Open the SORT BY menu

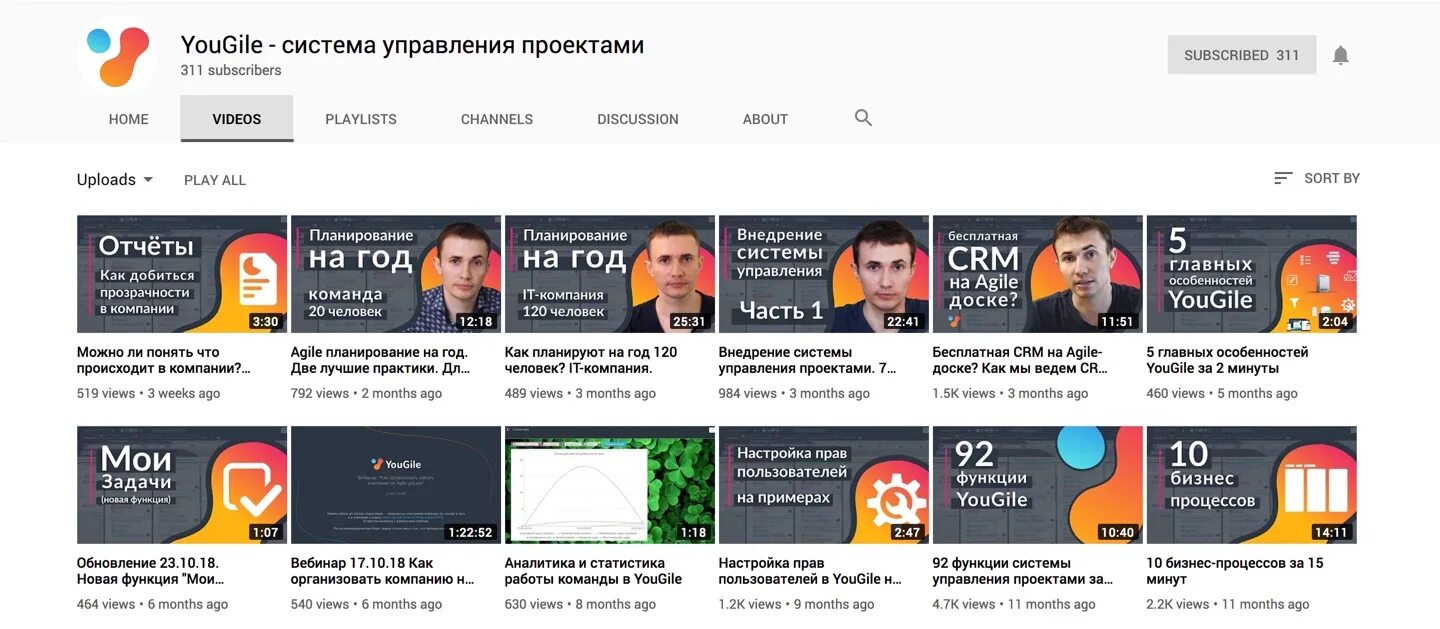(1317, 178)
